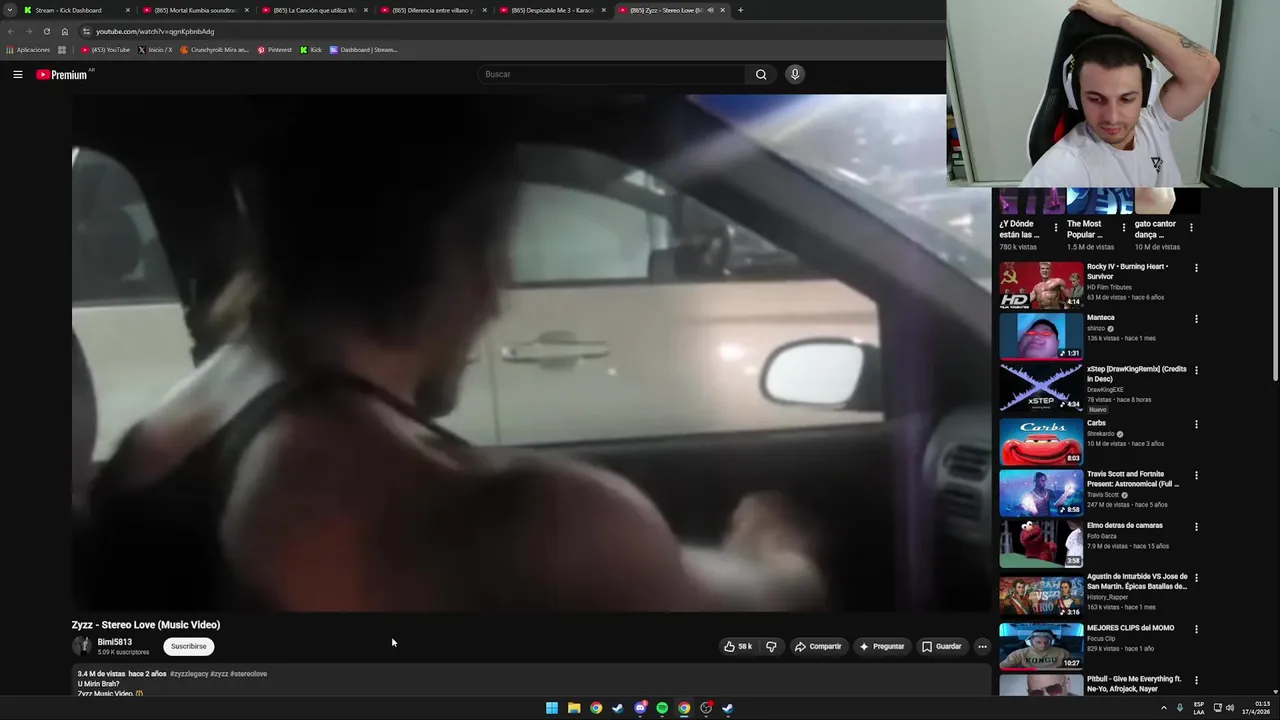This screenshot has height=720, width=1280.
Task: Open the Bimi5813 channel avatar
Action: [x=81, y=646]
